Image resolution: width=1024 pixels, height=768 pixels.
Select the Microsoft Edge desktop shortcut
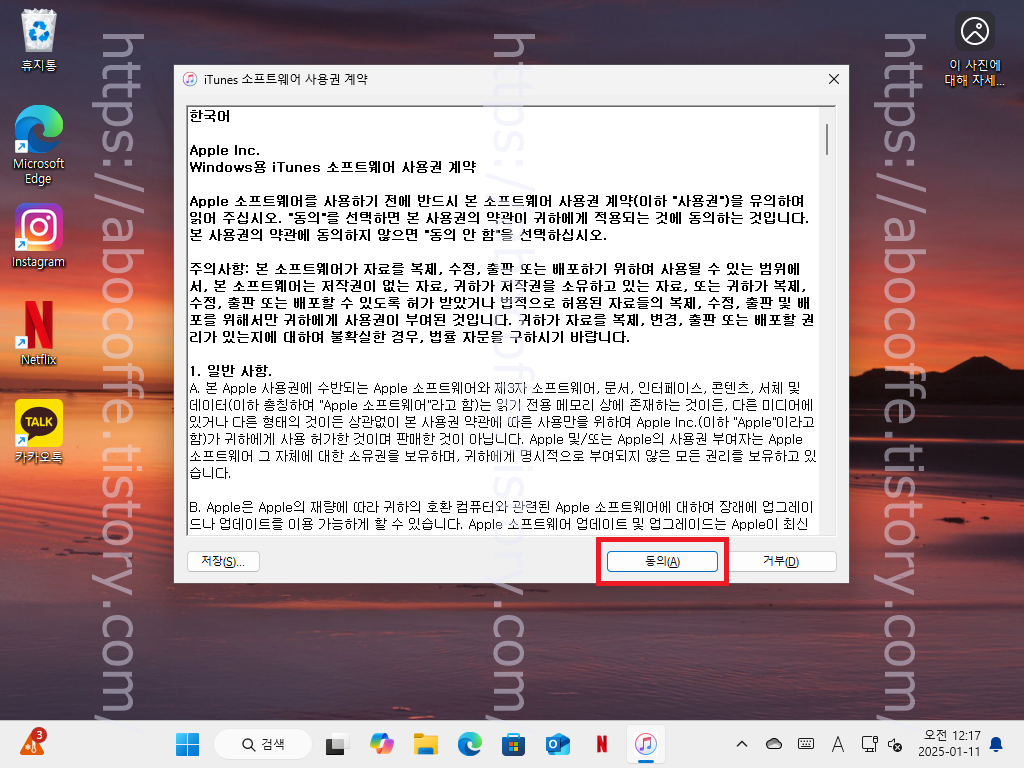pos(39,145)
